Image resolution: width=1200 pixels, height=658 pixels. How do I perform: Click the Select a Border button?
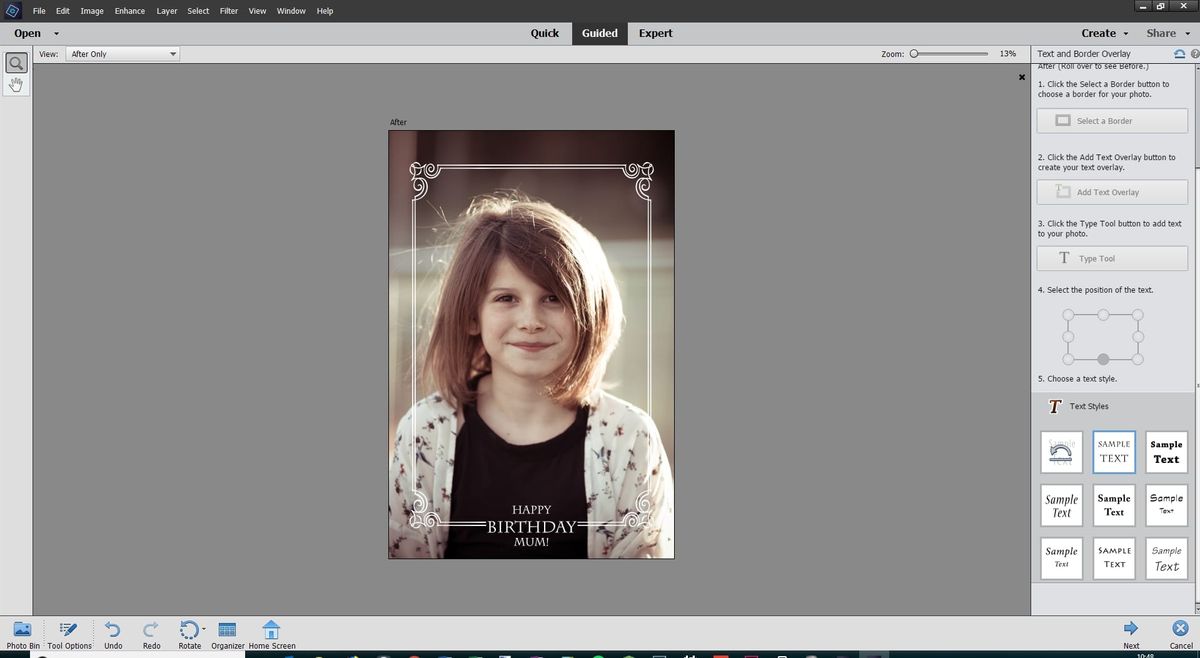[x=1111, y=119]
